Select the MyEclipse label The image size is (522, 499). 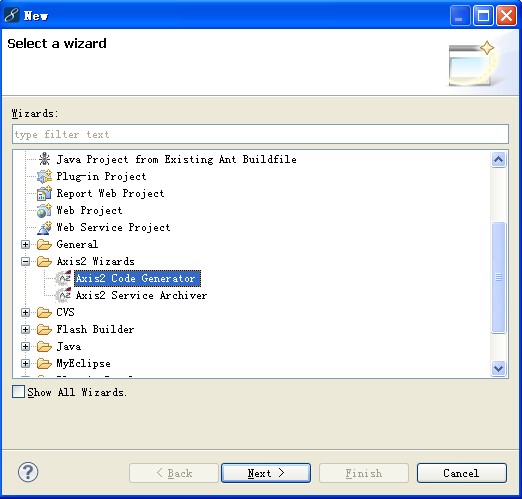pos(83,363)
